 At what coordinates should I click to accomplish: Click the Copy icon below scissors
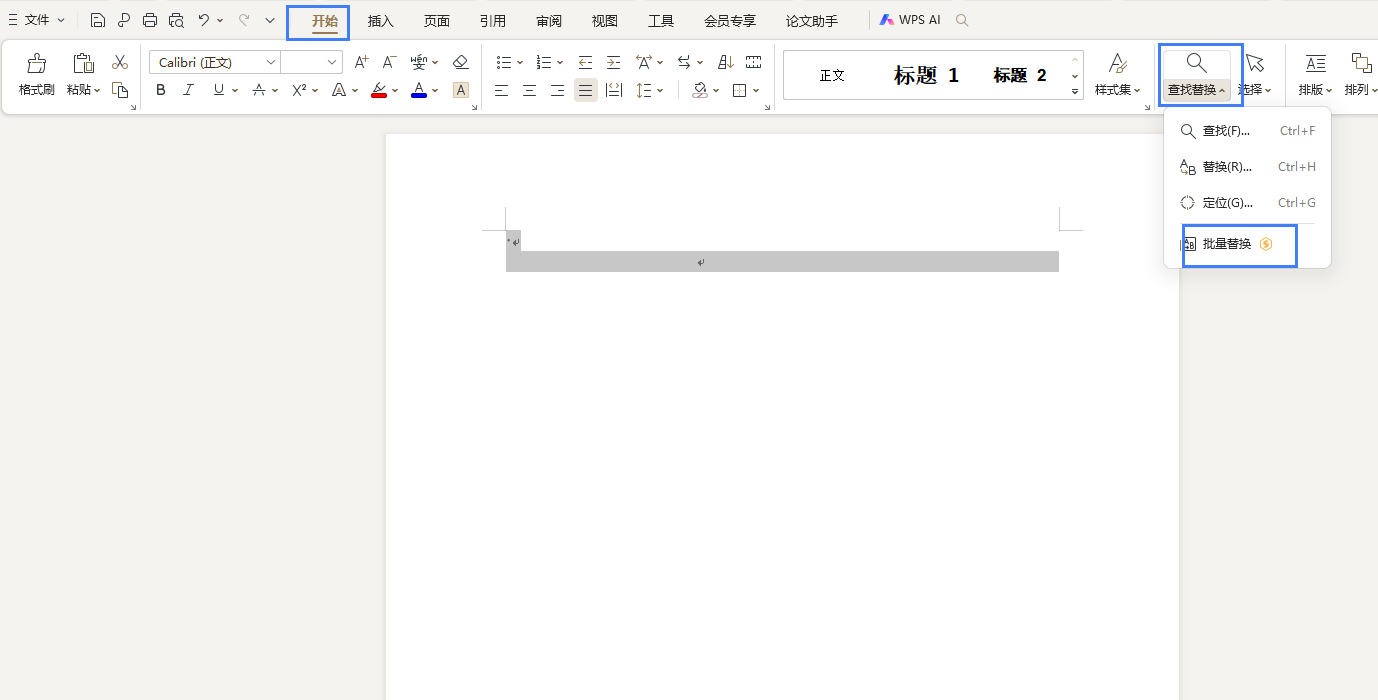coord(120,90)
